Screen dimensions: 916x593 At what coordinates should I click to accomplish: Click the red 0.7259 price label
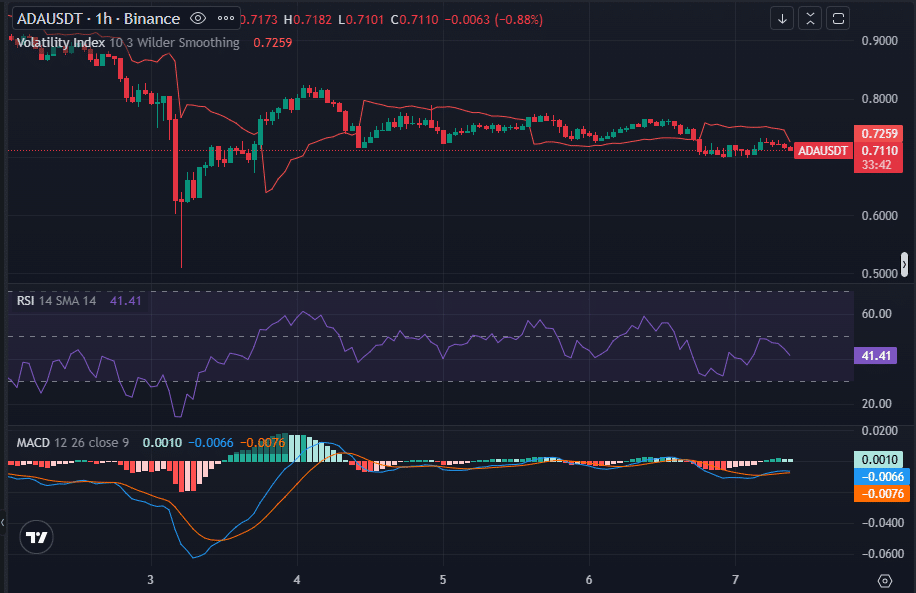877,133
